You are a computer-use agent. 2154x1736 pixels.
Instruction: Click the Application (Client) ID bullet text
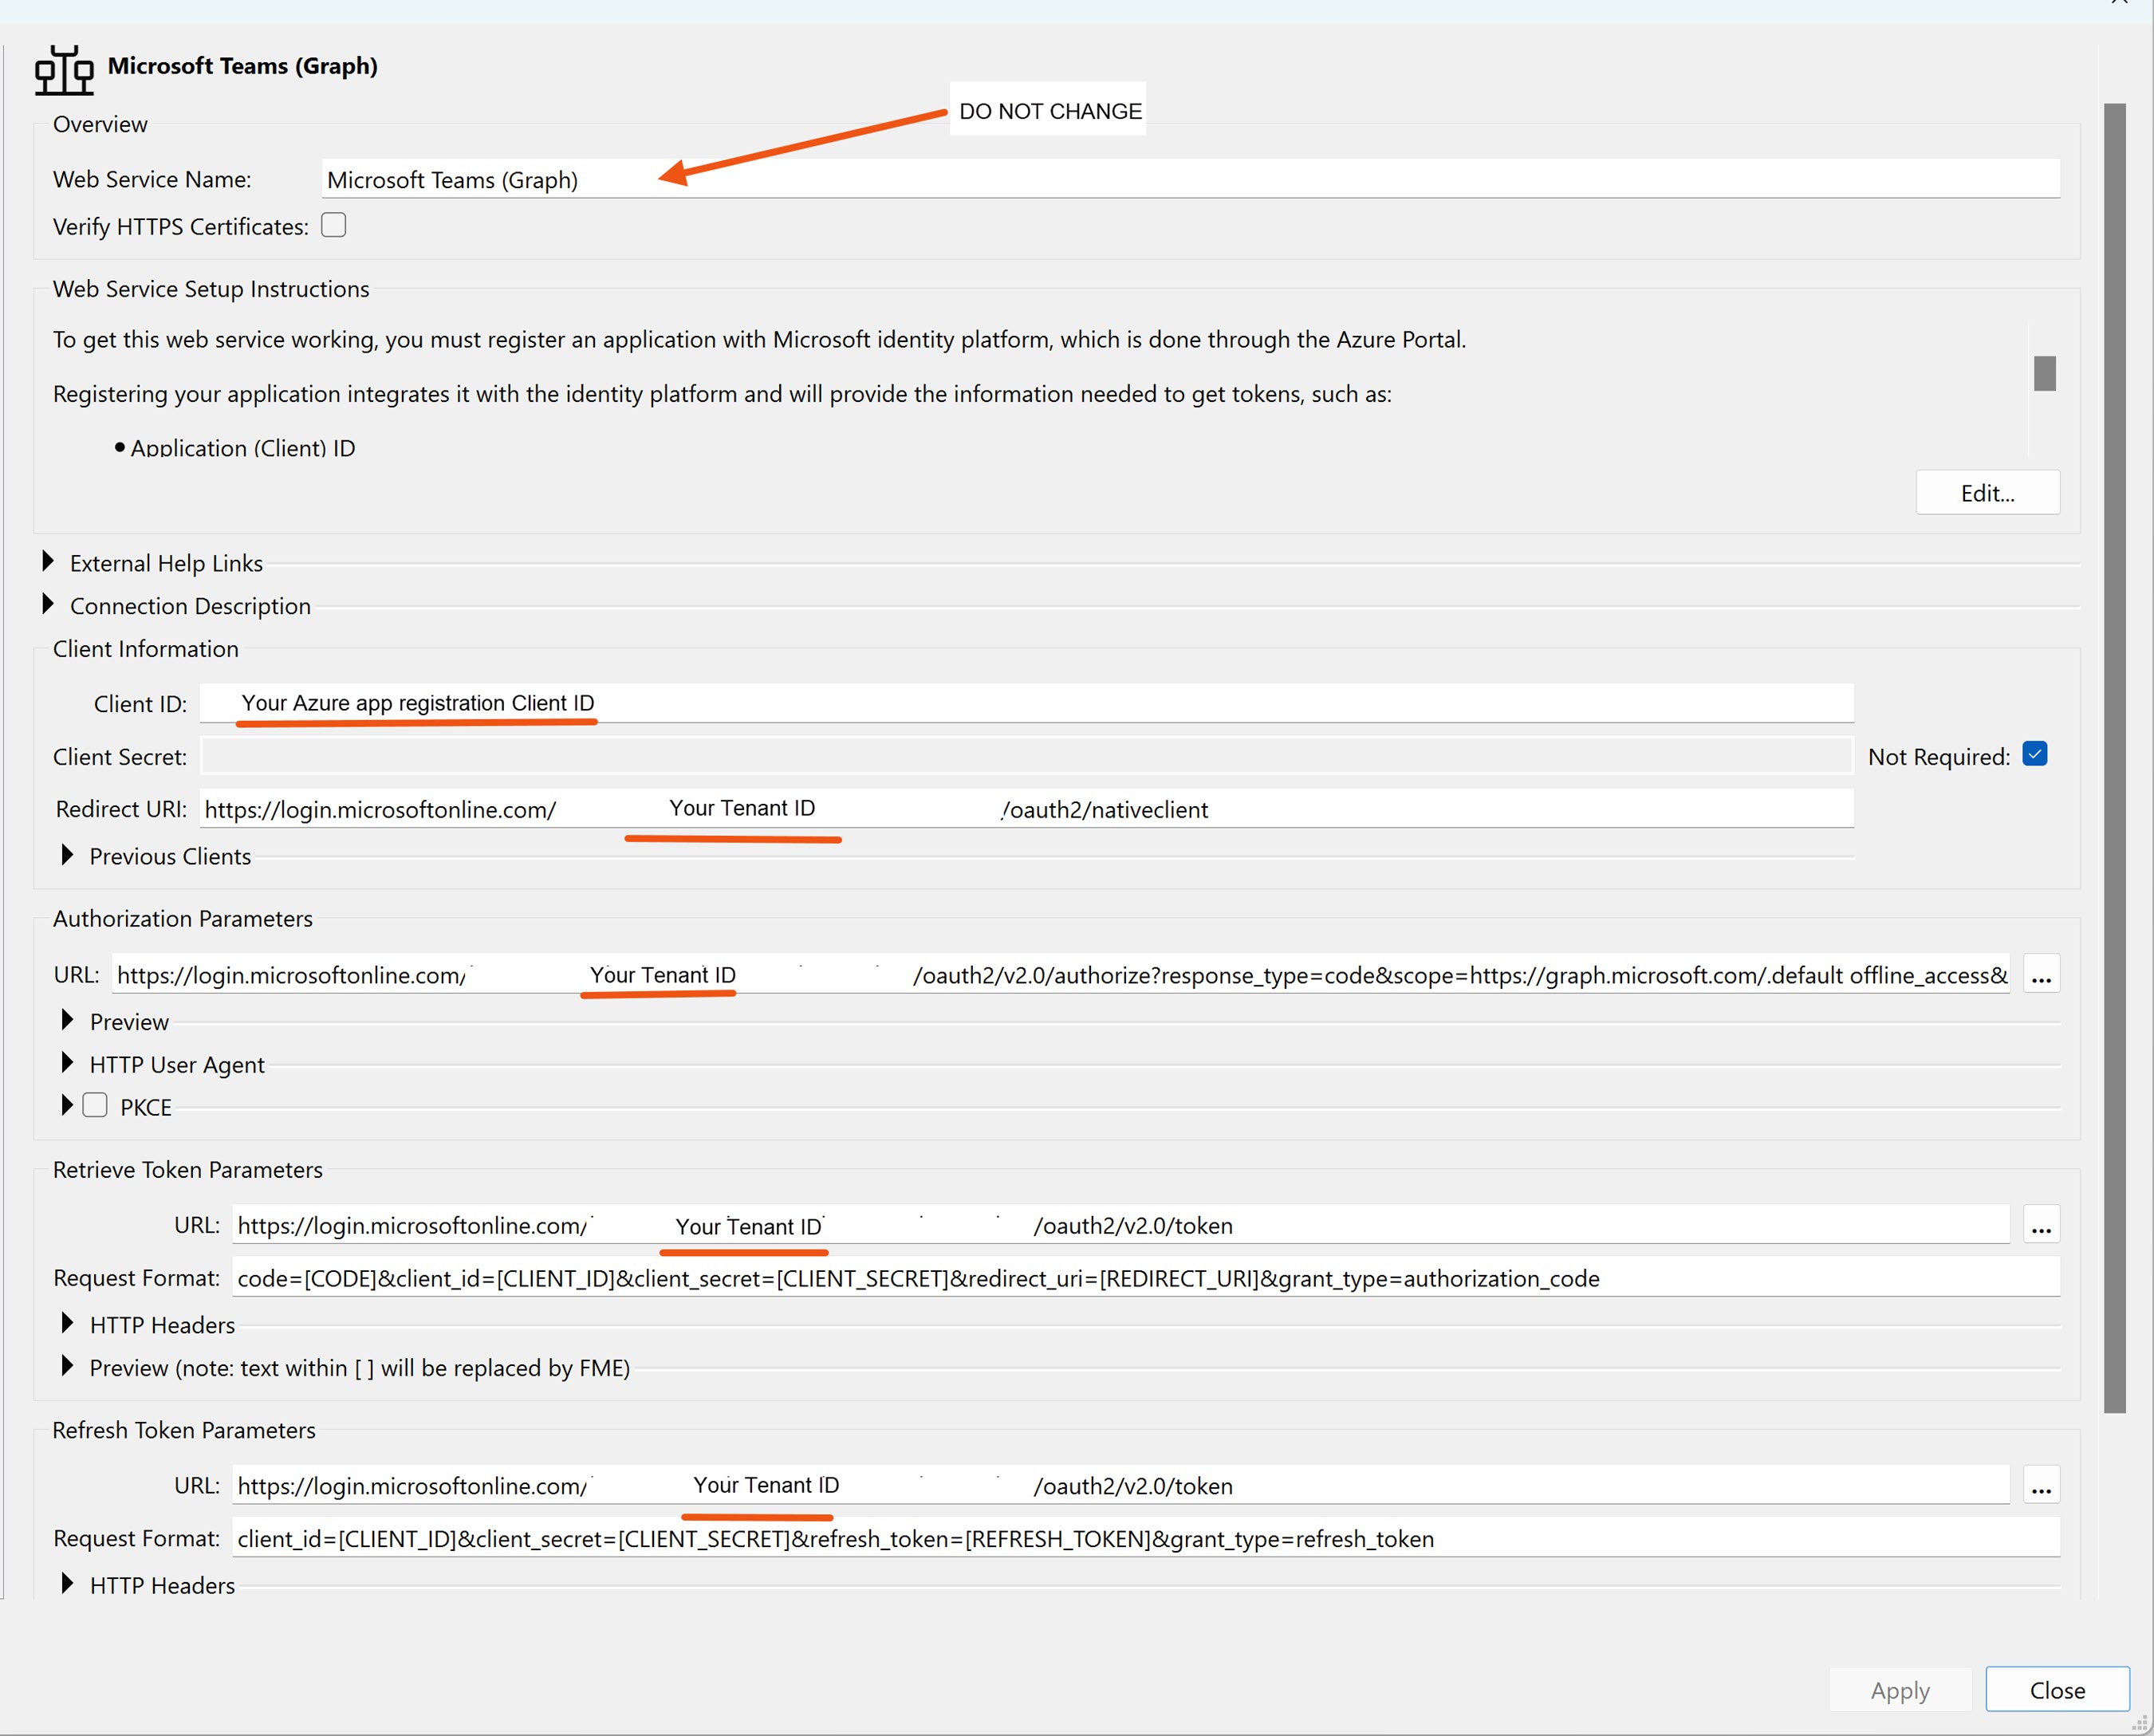pos(243,447)
